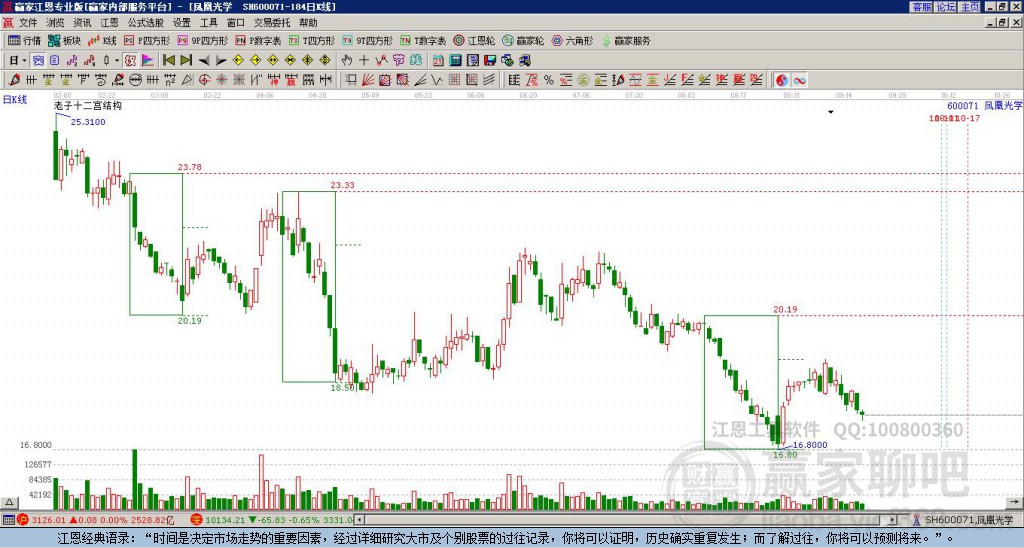Open the 工具 menu
This screenshot has height=548, width=1024.
point(208,23)
